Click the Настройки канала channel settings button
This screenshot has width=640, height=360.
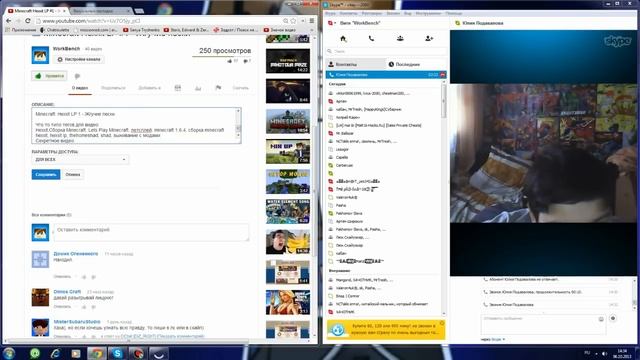(x=78, y=60)
